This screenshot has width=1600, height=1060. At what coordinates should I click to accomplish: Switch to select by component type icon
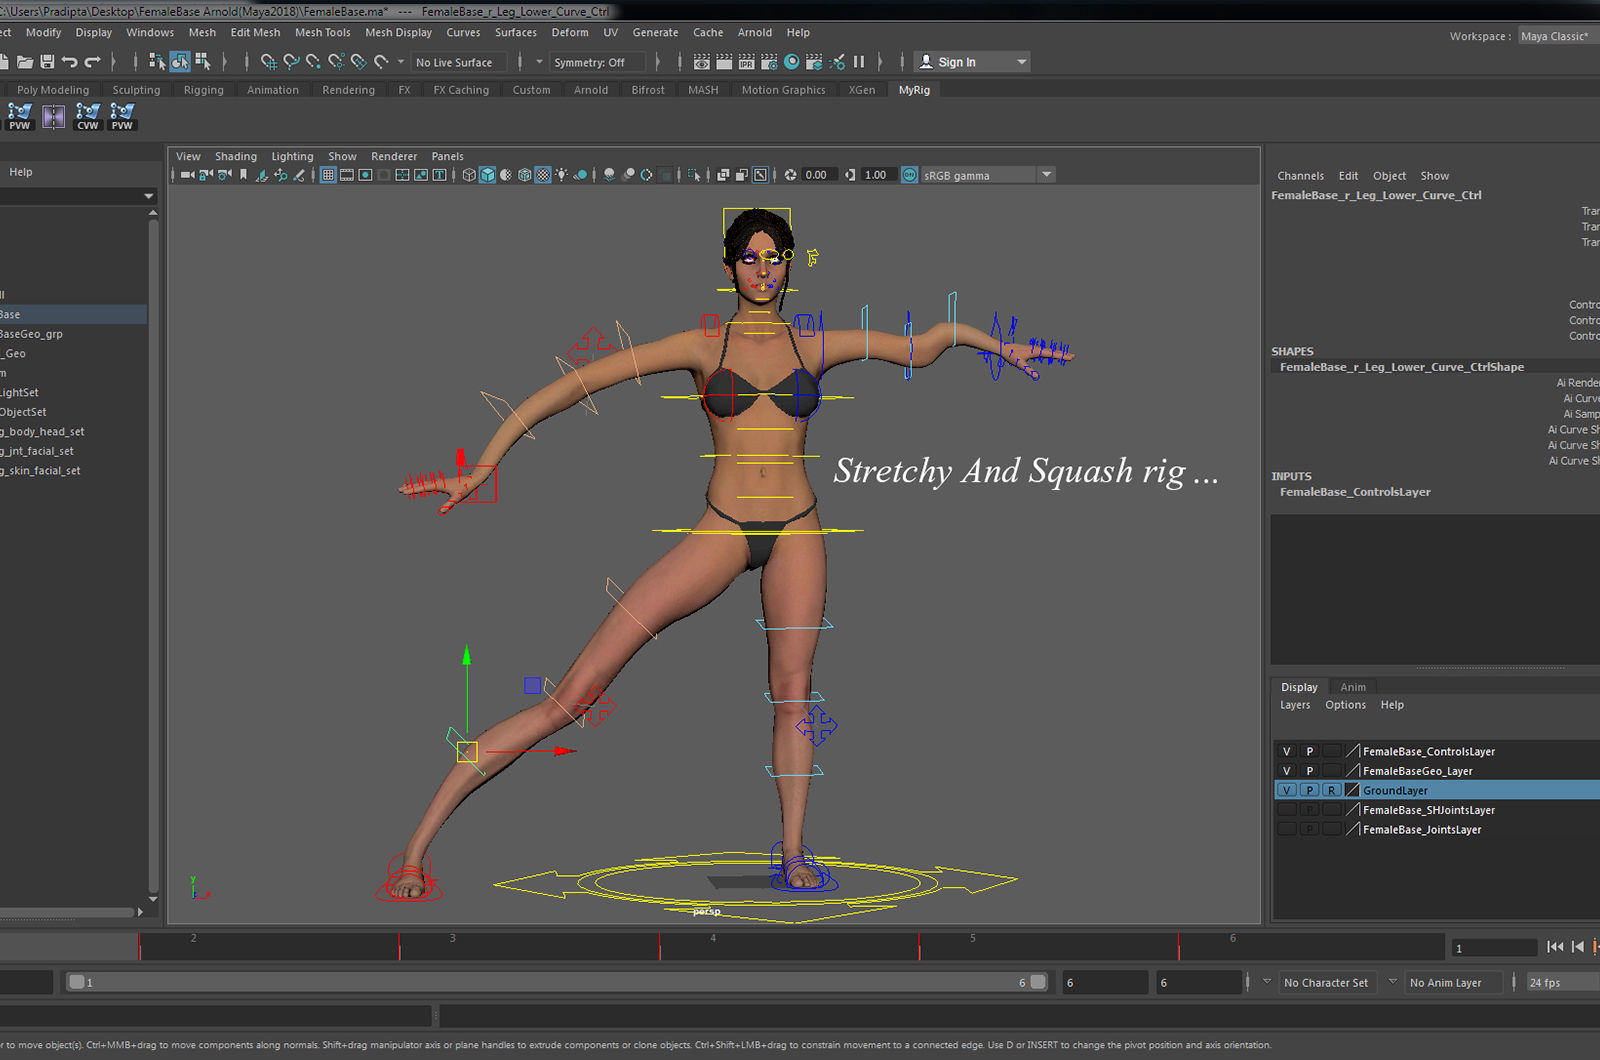[x=203, y=62]
